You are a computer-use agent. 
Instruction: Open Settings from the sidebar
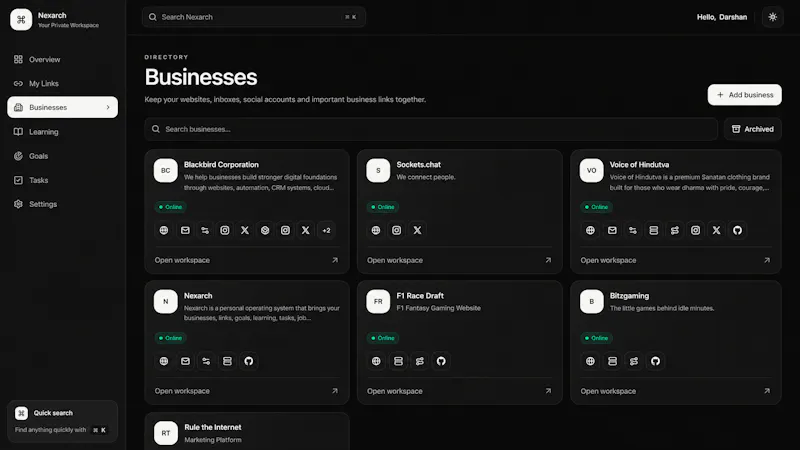click(x=62, y=204)
